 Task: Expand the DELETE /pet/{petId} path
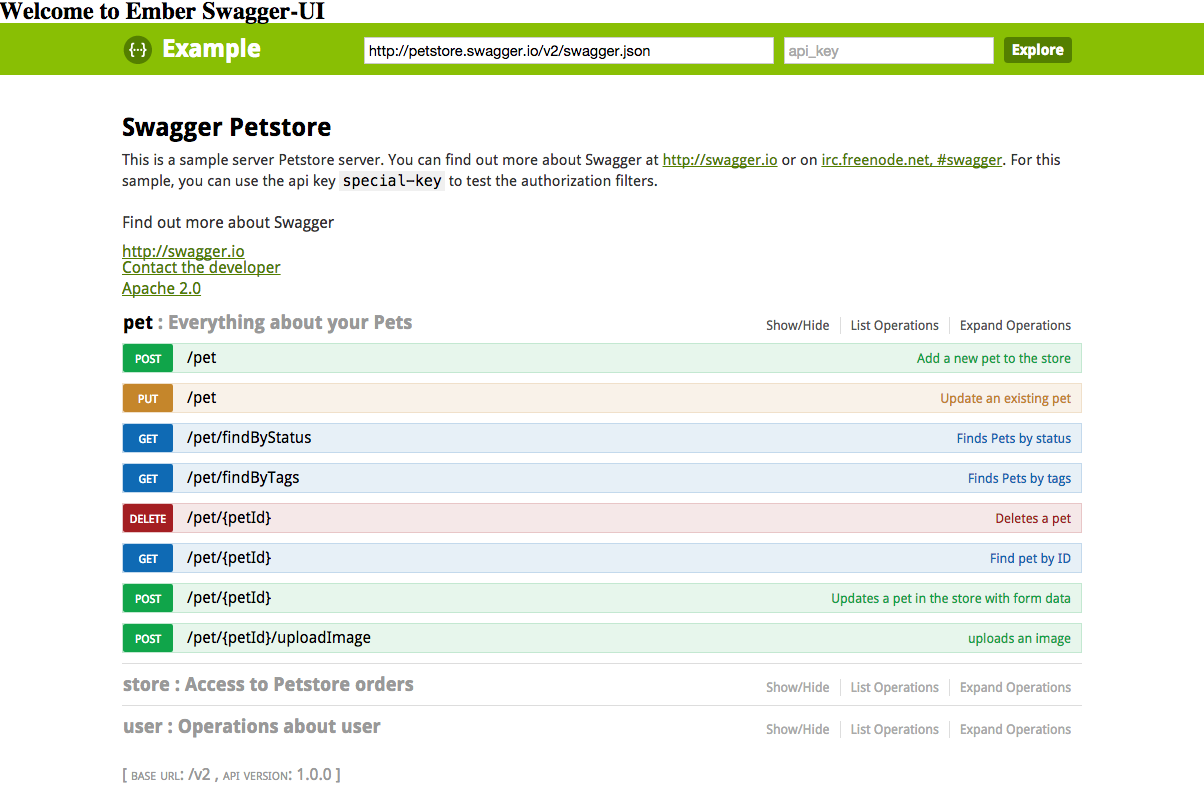pyautogui.click(x=229, y=518)
